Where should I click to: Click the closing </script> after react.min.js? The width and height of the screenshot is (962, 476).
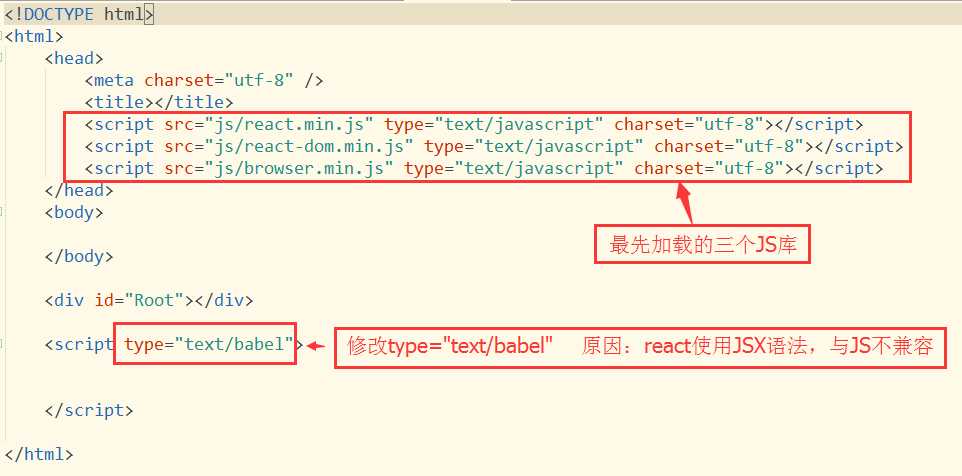[x=819, y=125]
